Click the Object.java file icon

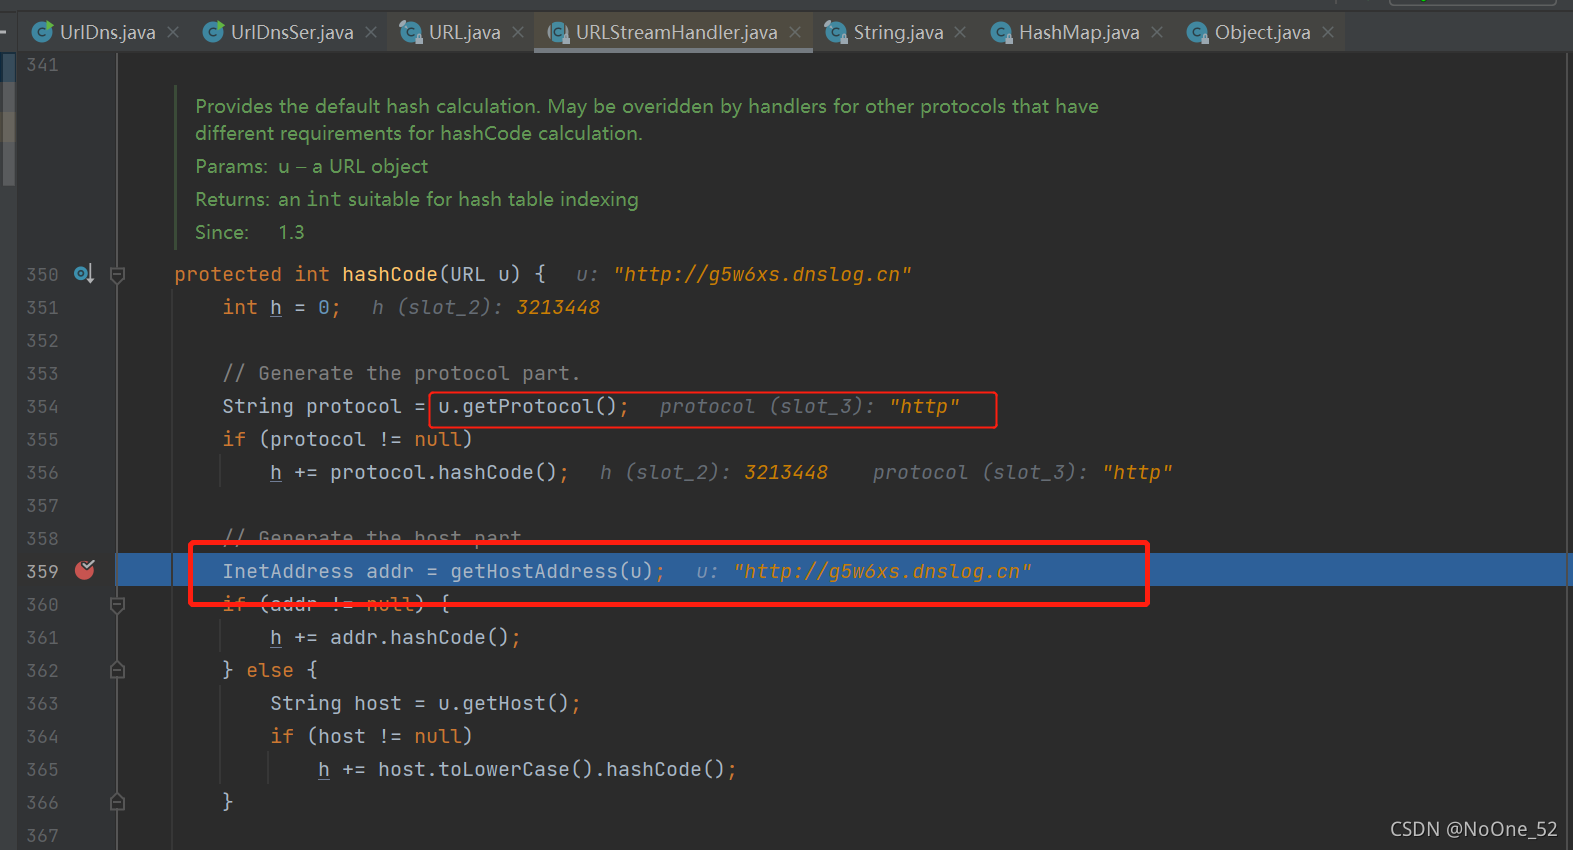(x=1197, y=33)
